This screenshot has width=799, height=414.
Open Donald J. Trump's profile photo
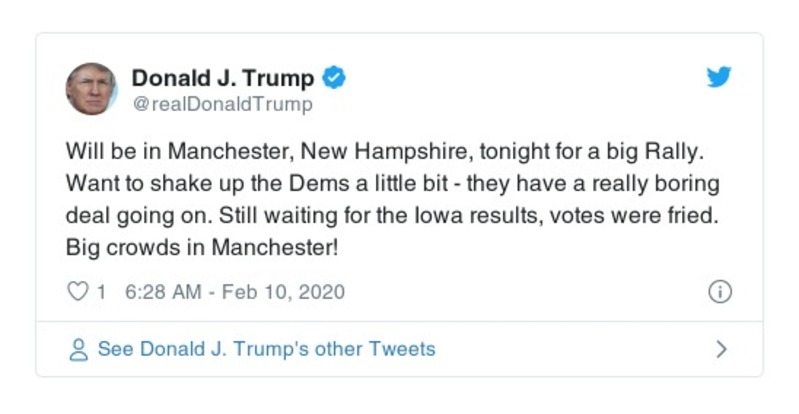coord(92,89)
